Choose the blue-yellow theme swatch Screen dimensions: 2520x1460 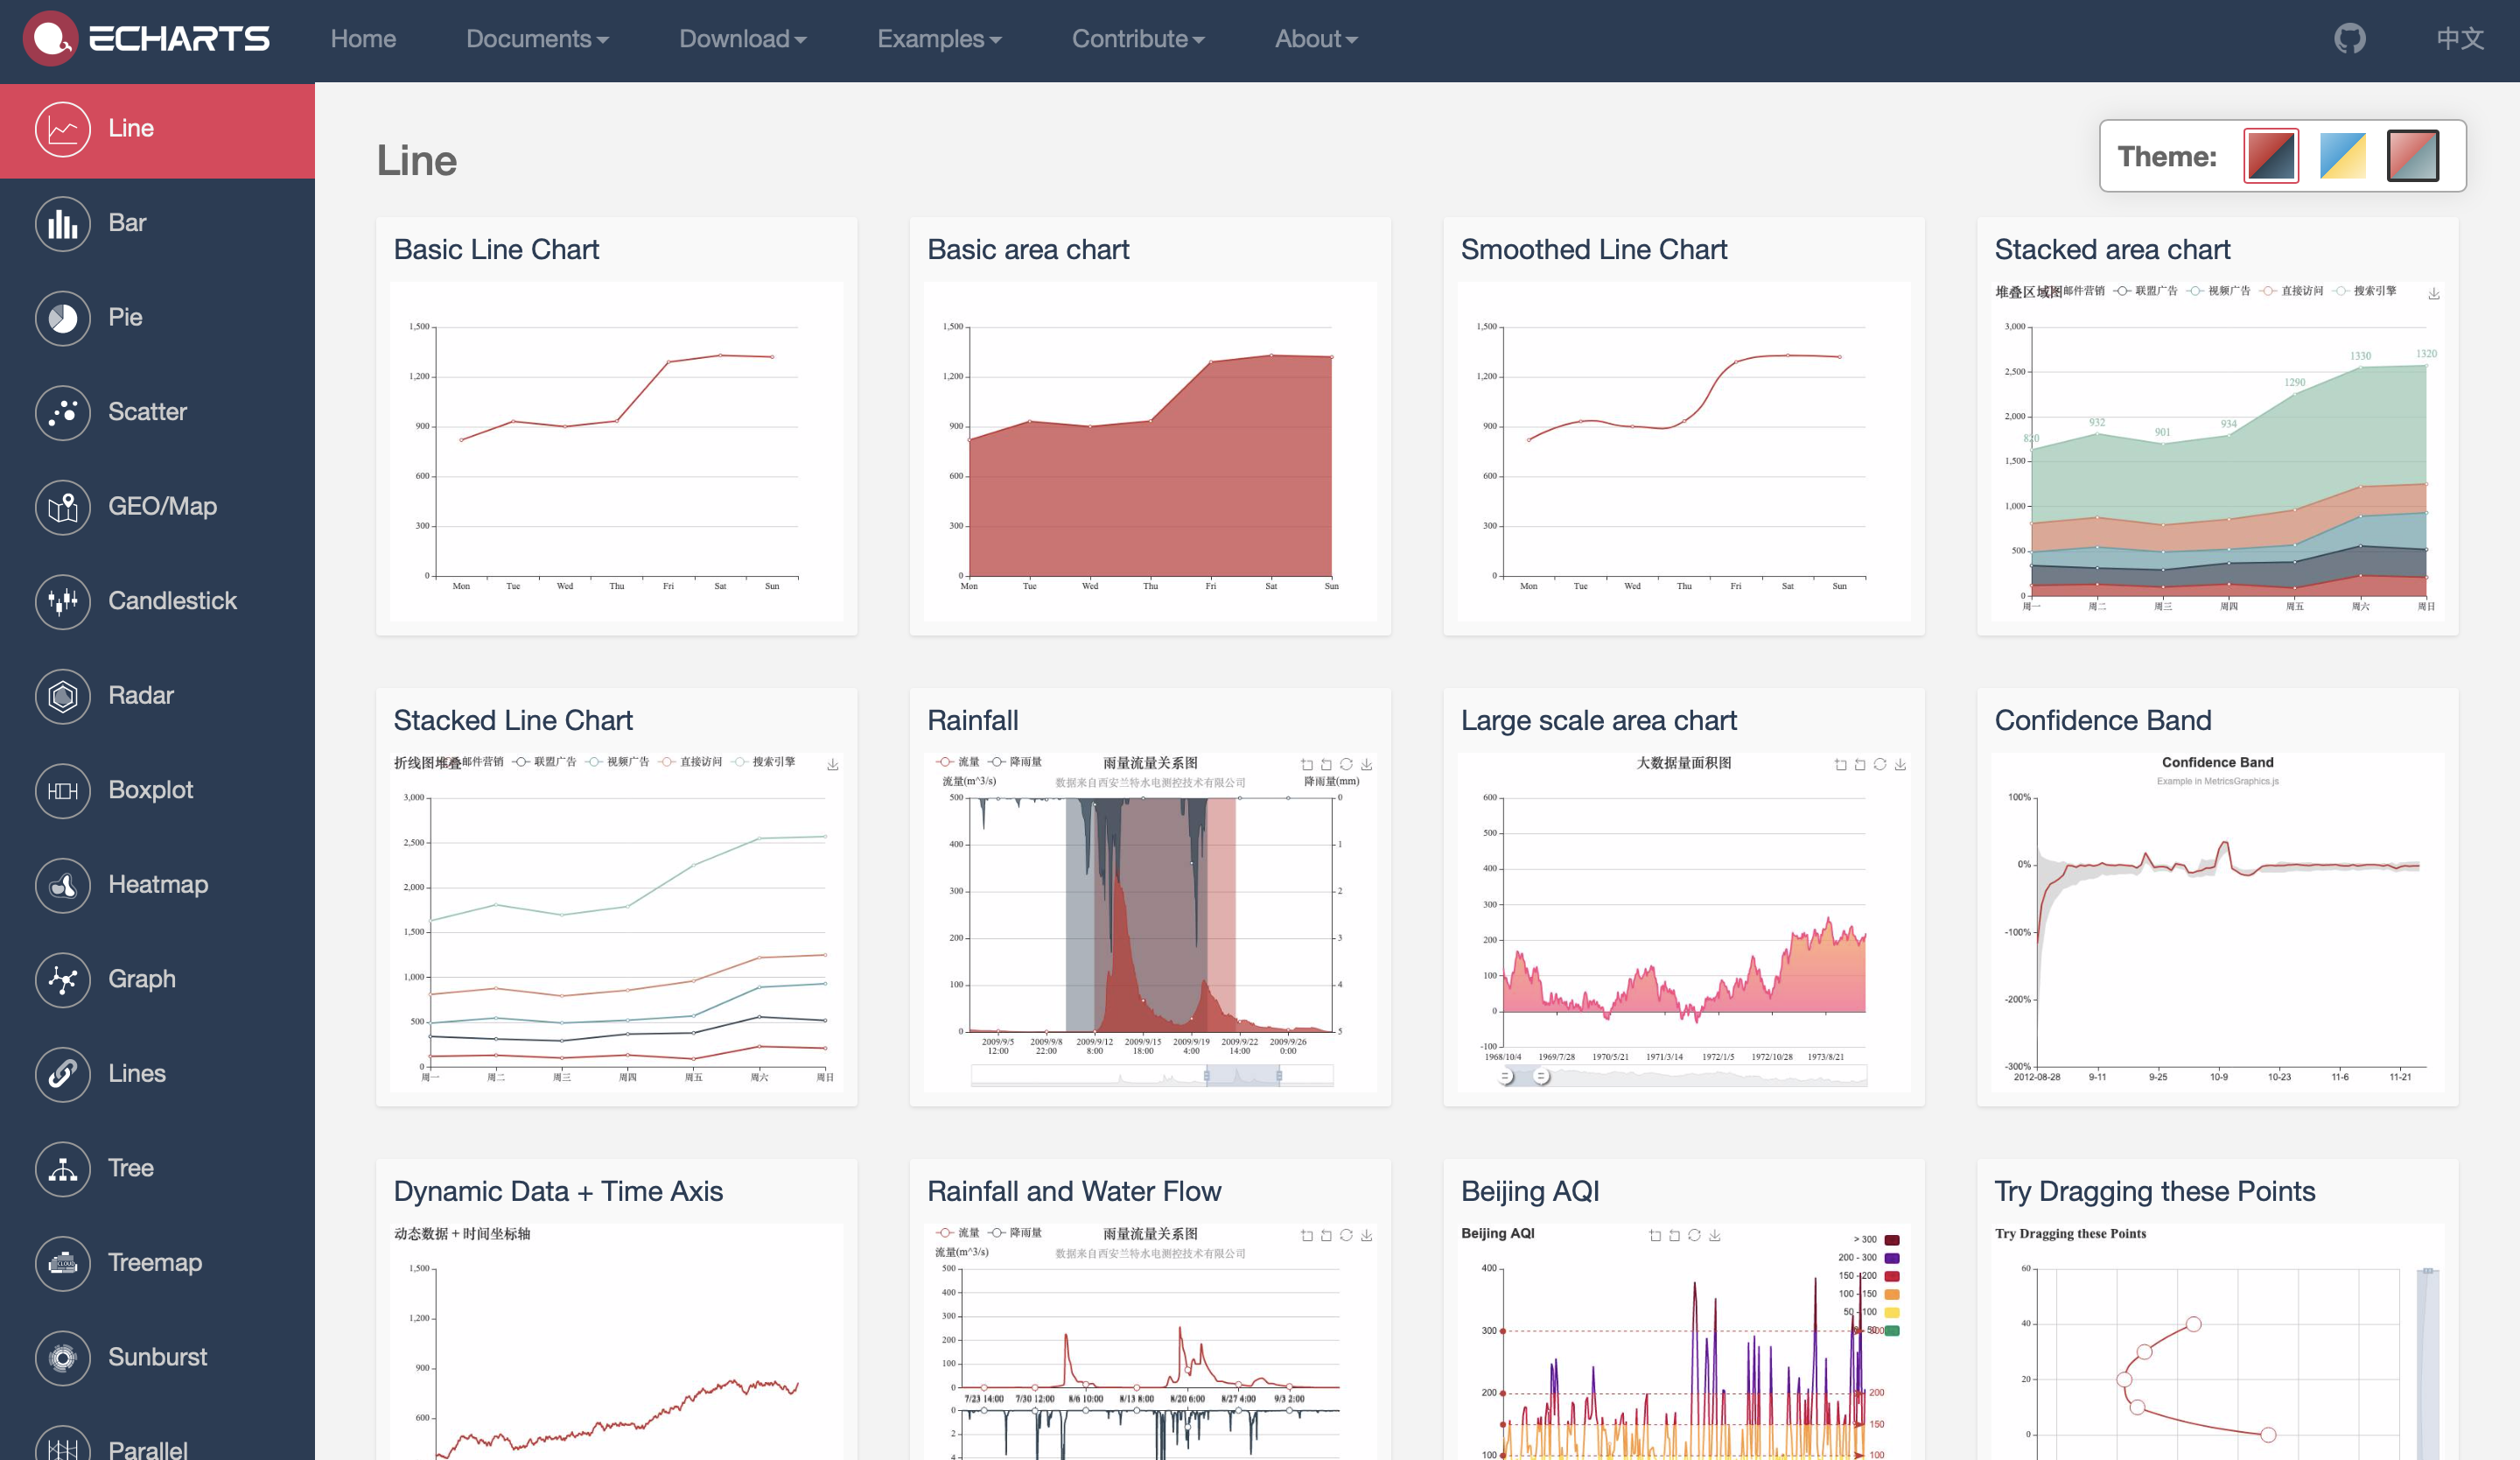coord(2342,156)
